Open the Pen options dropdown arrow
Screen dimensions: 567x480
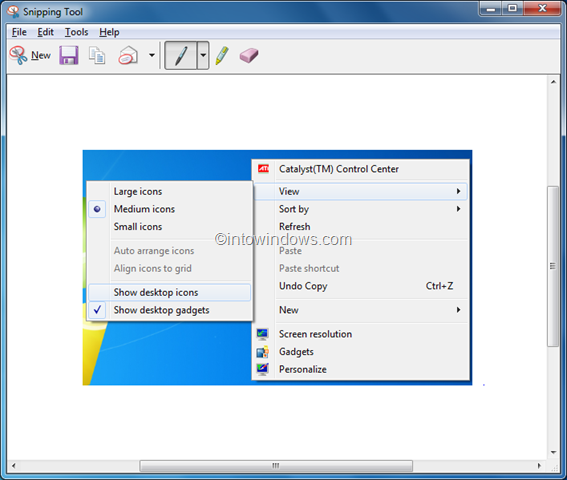tap(203, 55)
